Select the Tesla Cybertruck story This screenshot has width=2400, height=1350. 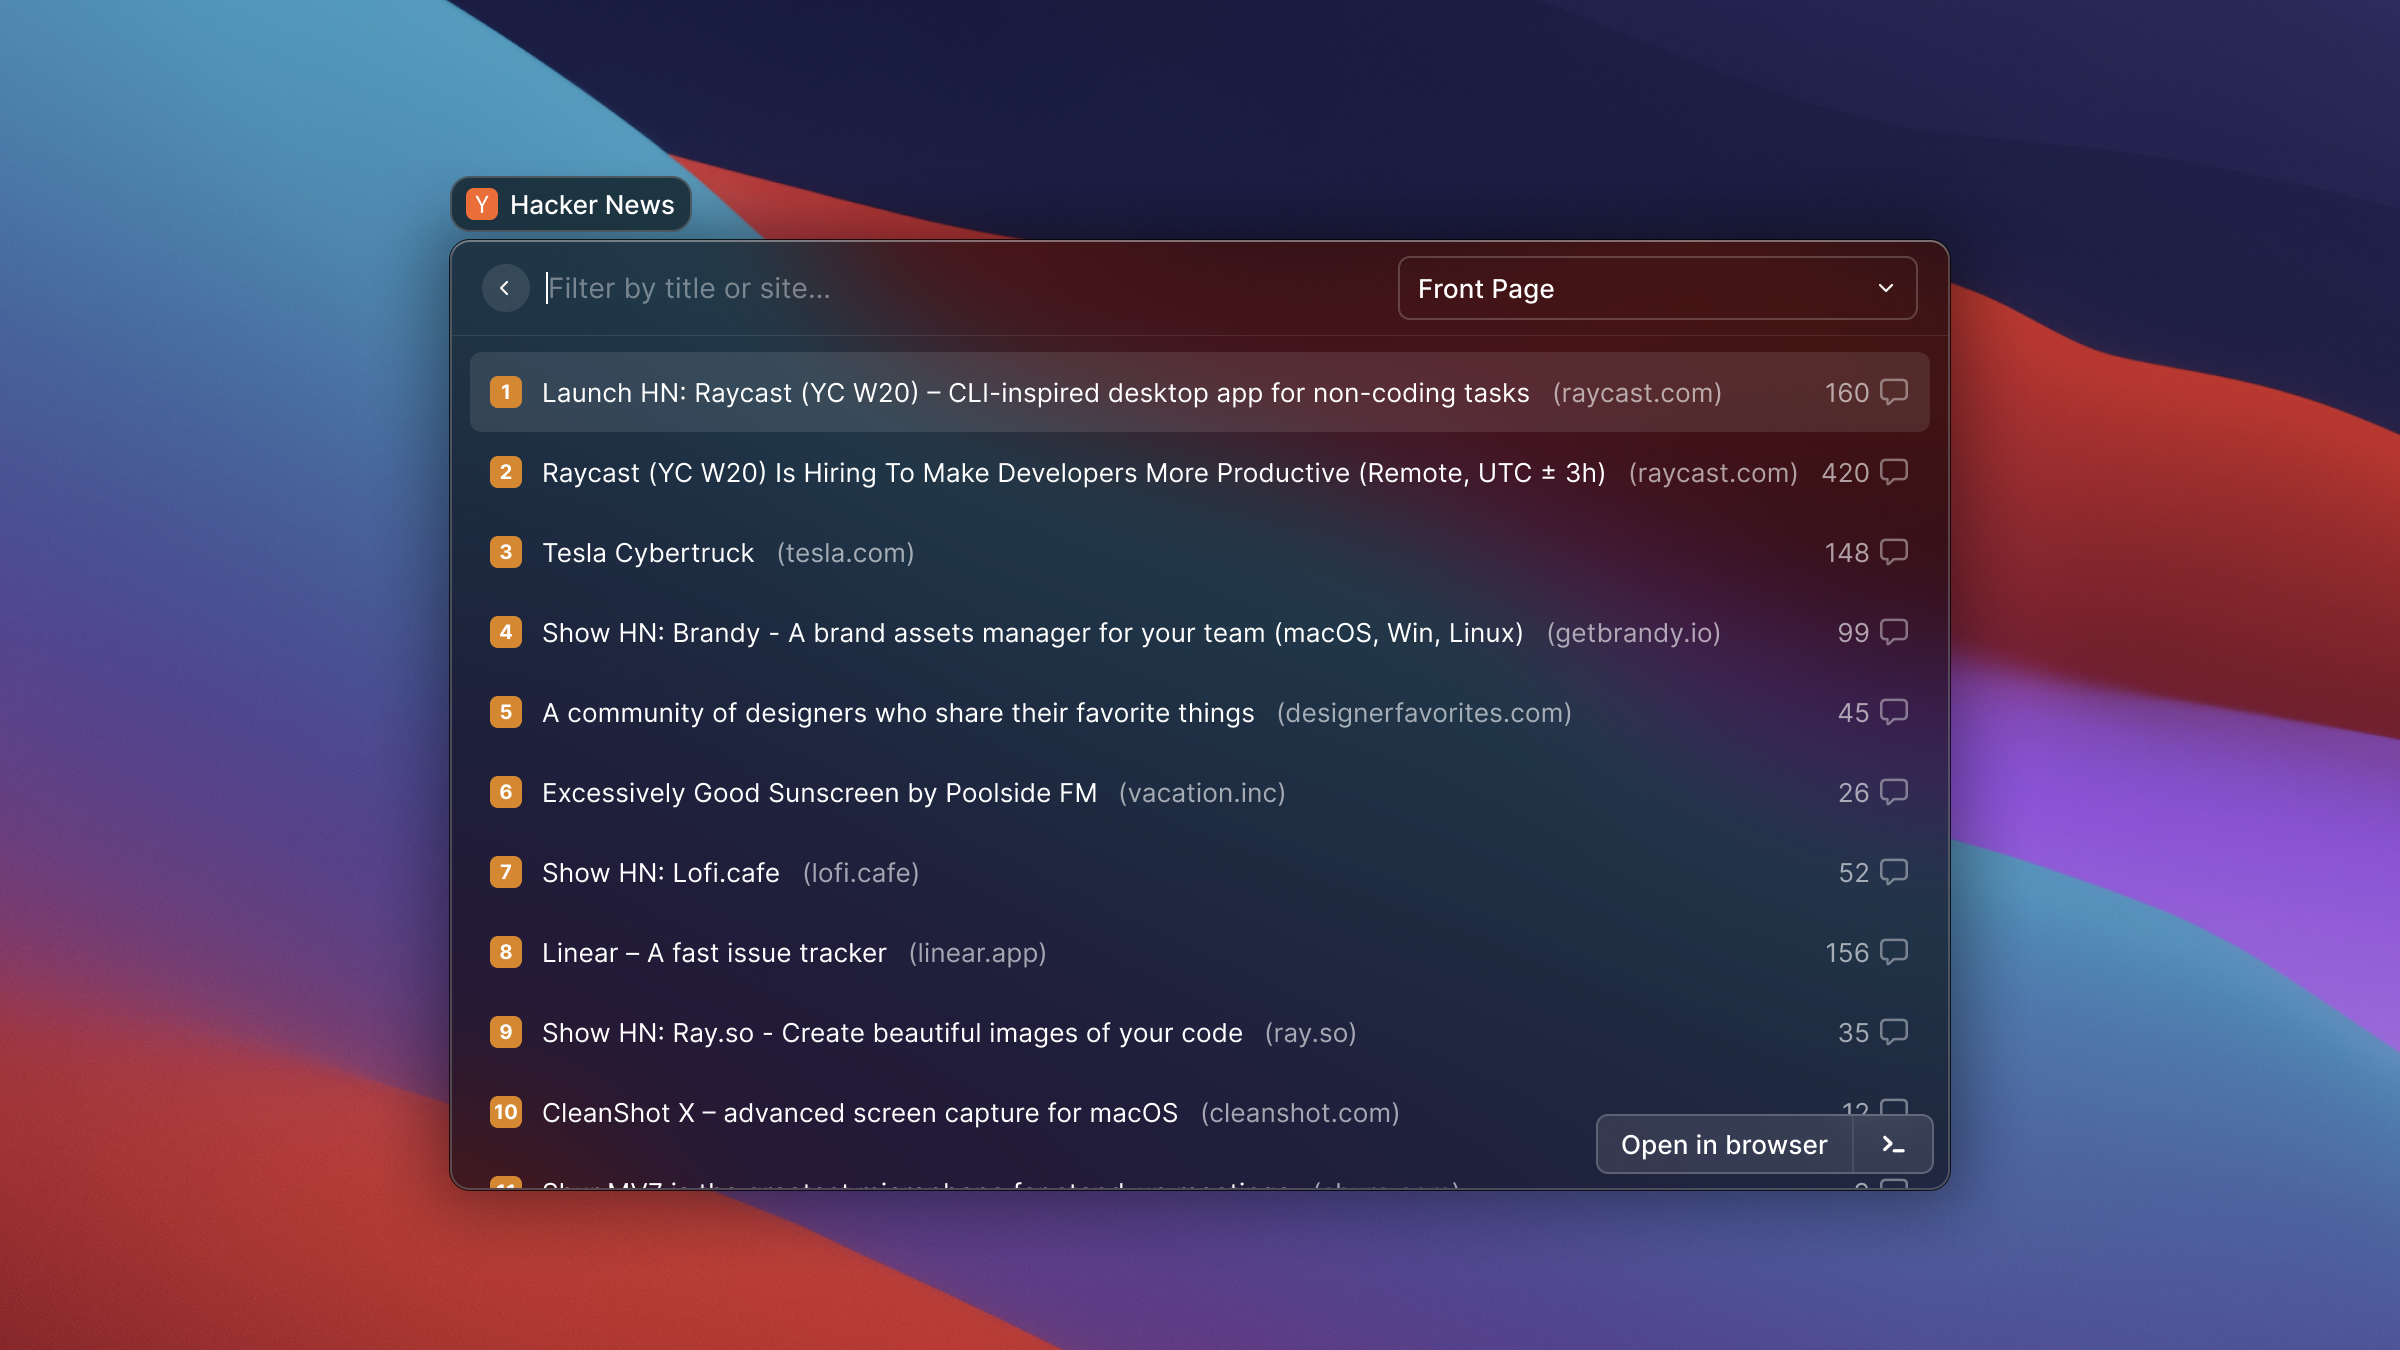(1199, 552)
